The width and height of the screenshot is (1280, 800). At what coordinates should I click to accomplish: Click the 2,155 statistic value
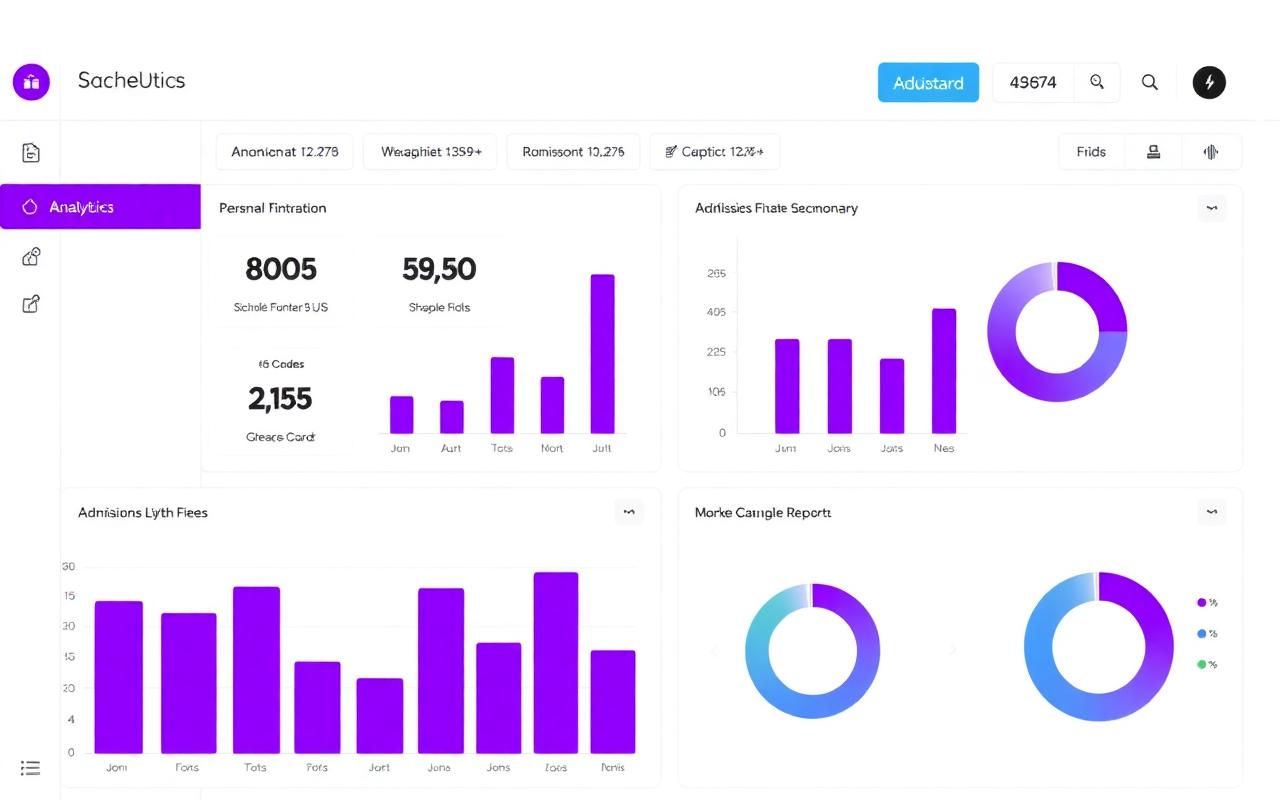tap(280, 399)
